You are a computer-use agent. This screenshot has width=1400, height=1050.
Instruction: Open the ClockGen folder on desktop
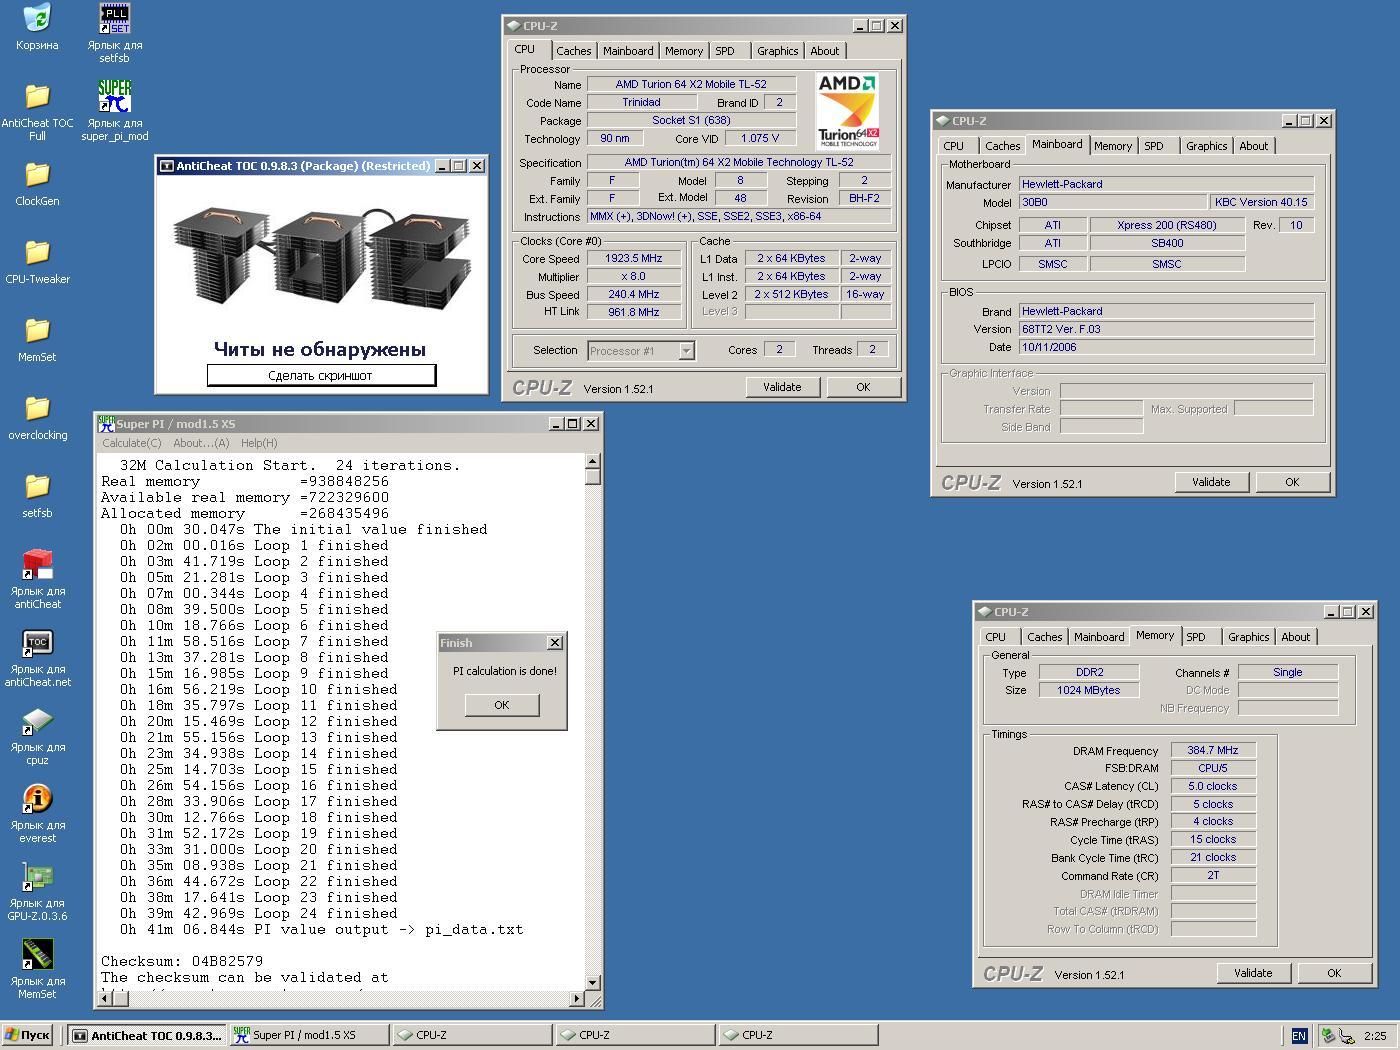point(37,175)
